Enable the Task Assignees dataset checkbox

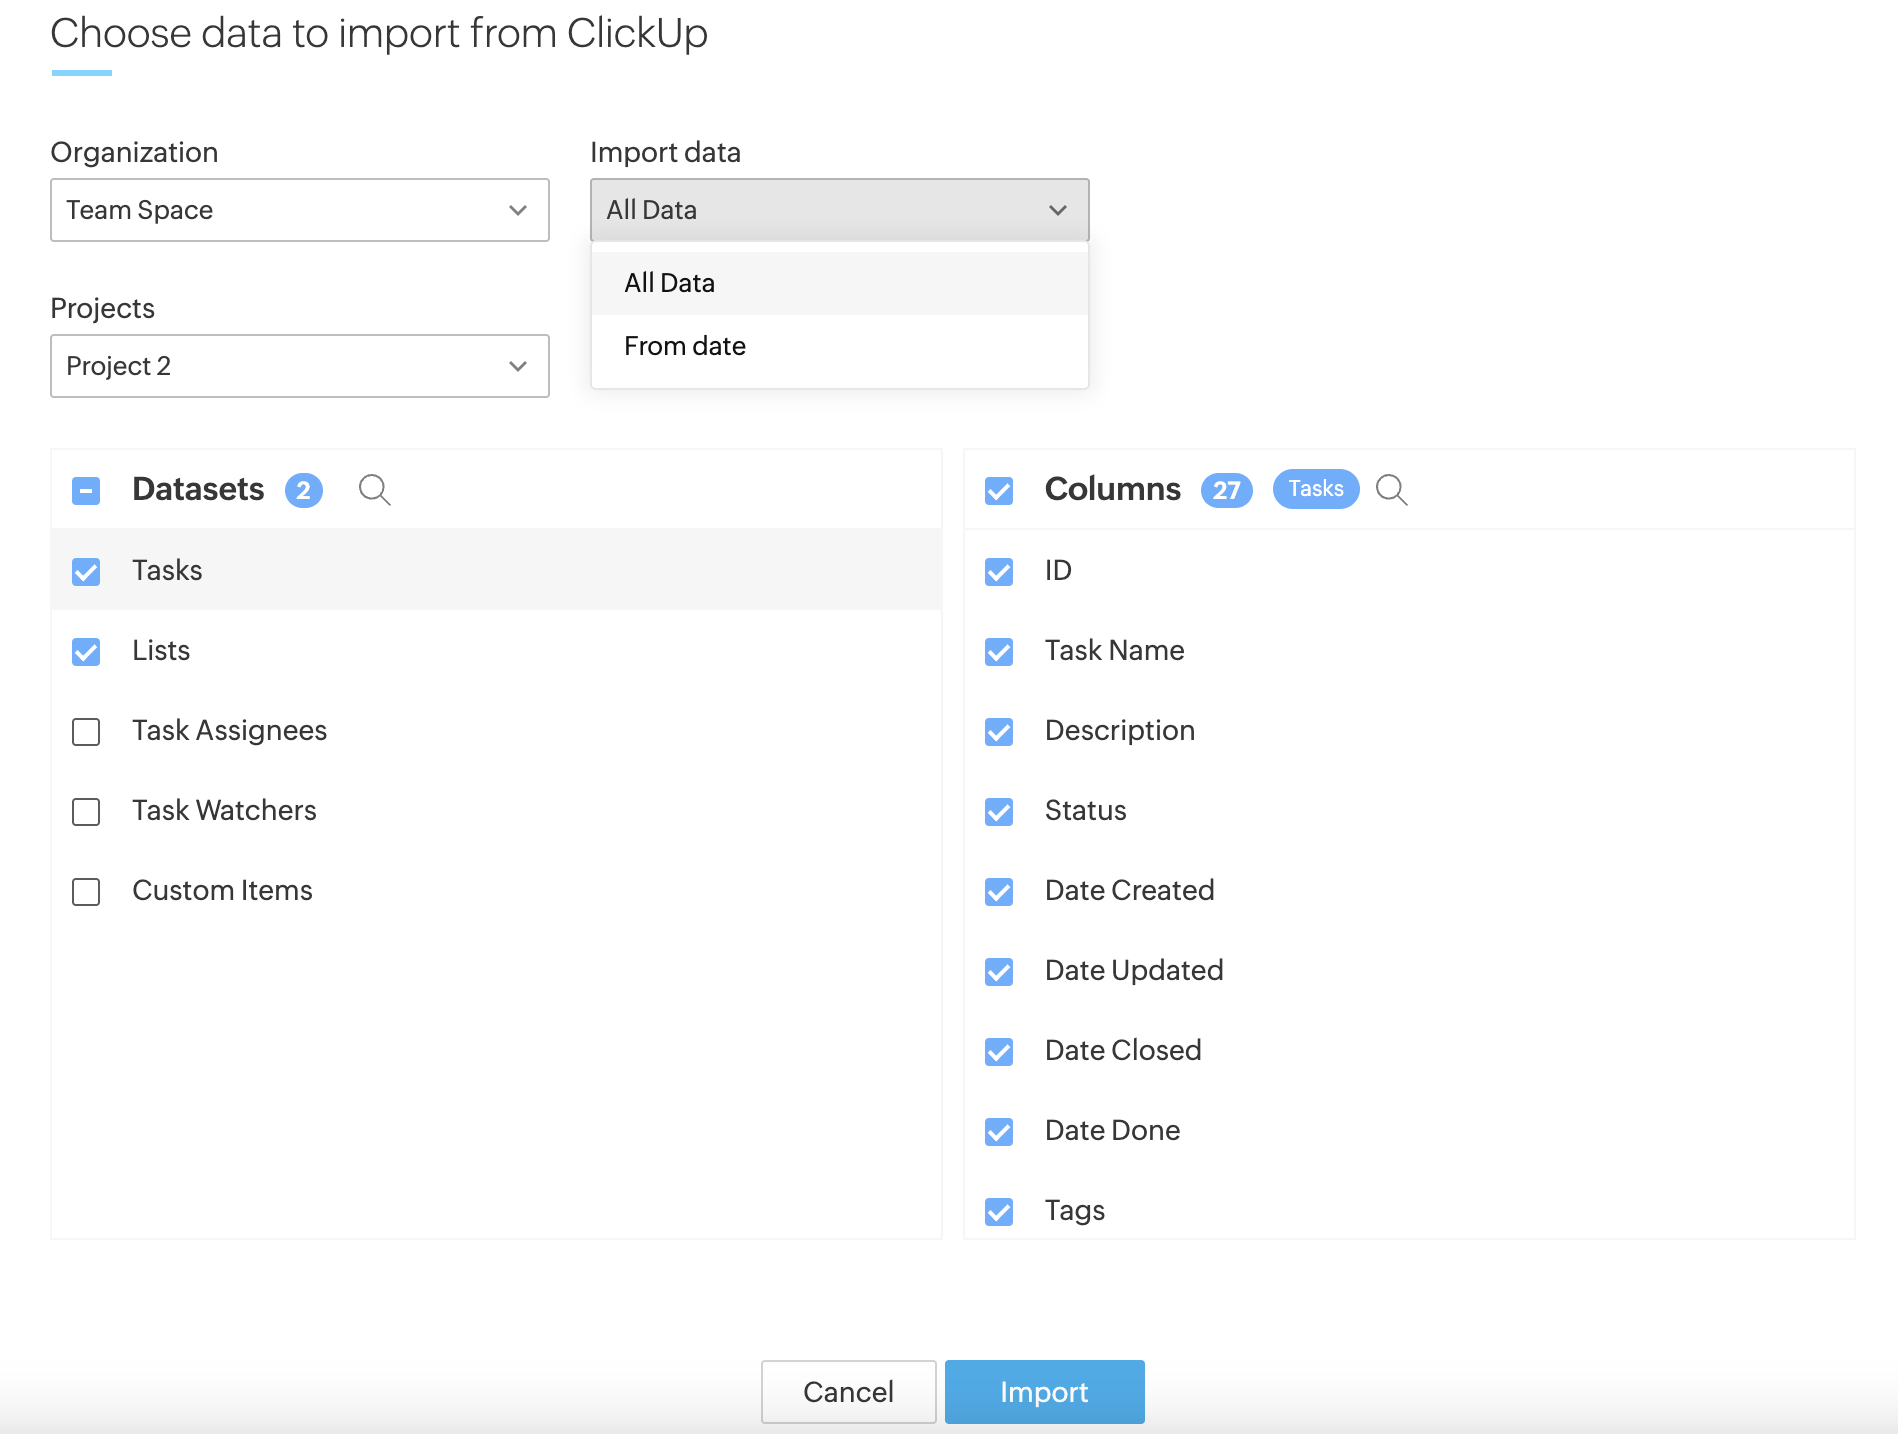point(86,732)
